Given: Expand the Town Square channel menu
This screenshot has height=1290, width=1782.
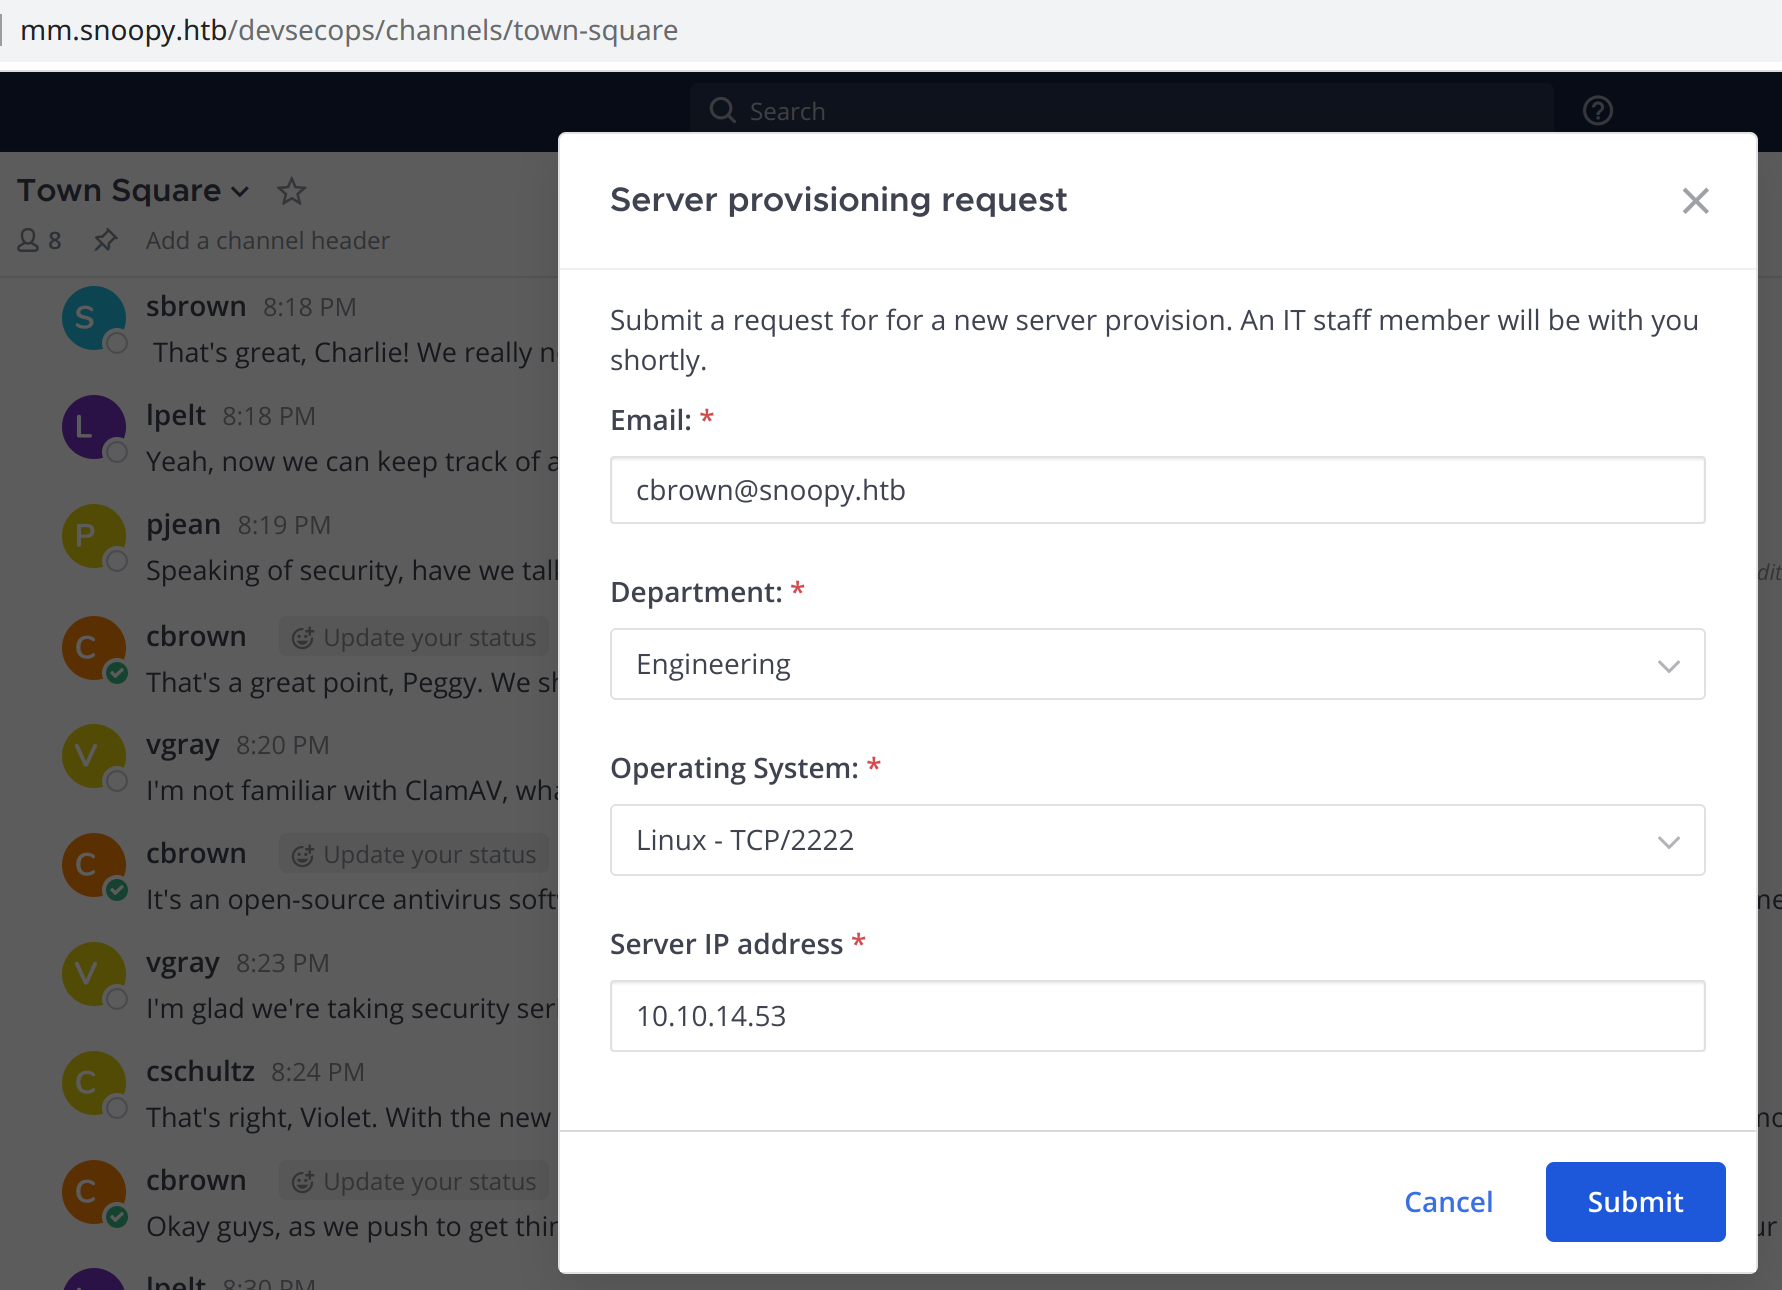Looking at the screenshot, I should point(133,190).
